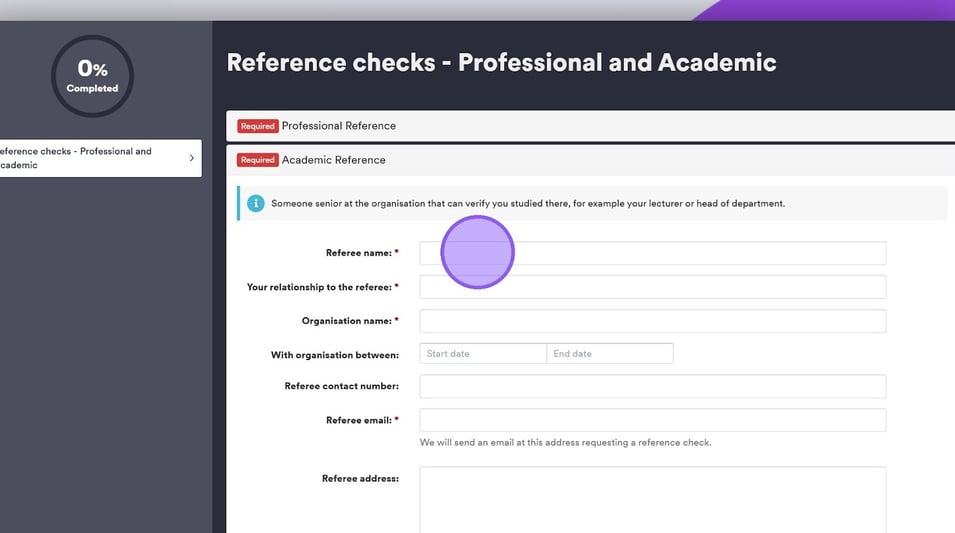Focus the Referee email input

point(652,420)
